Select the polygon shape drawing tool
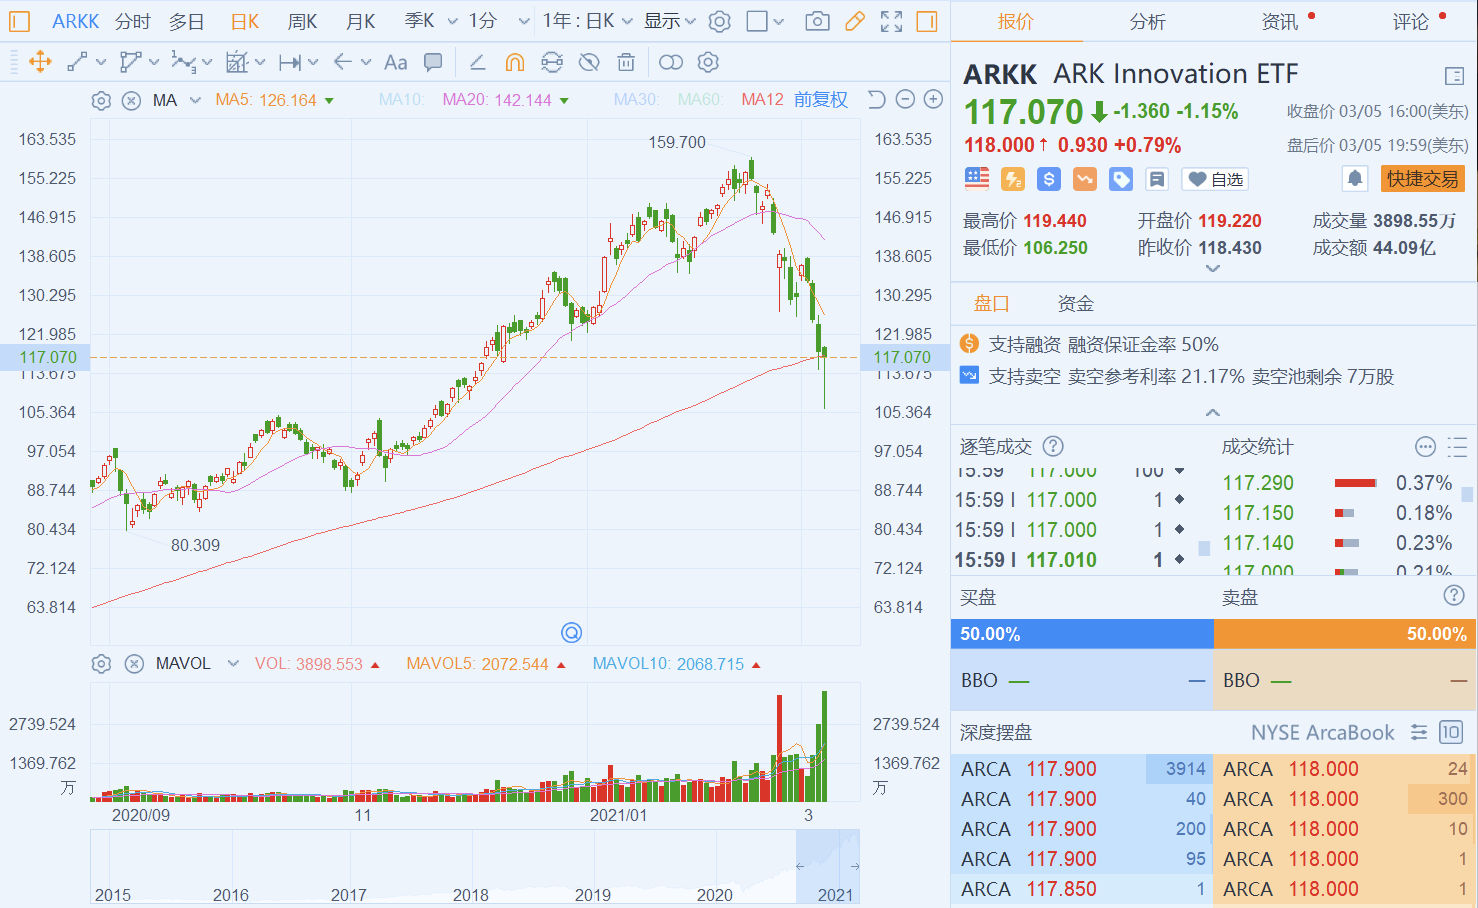 tap(130, 62)
